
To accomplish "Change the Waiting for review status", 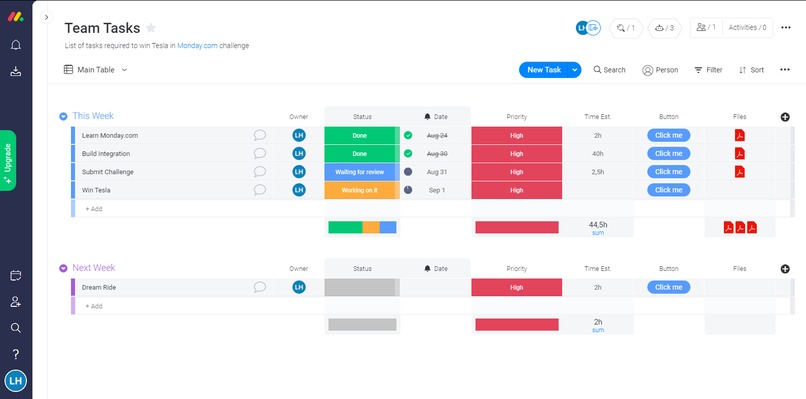I will (x=362, y=172).
